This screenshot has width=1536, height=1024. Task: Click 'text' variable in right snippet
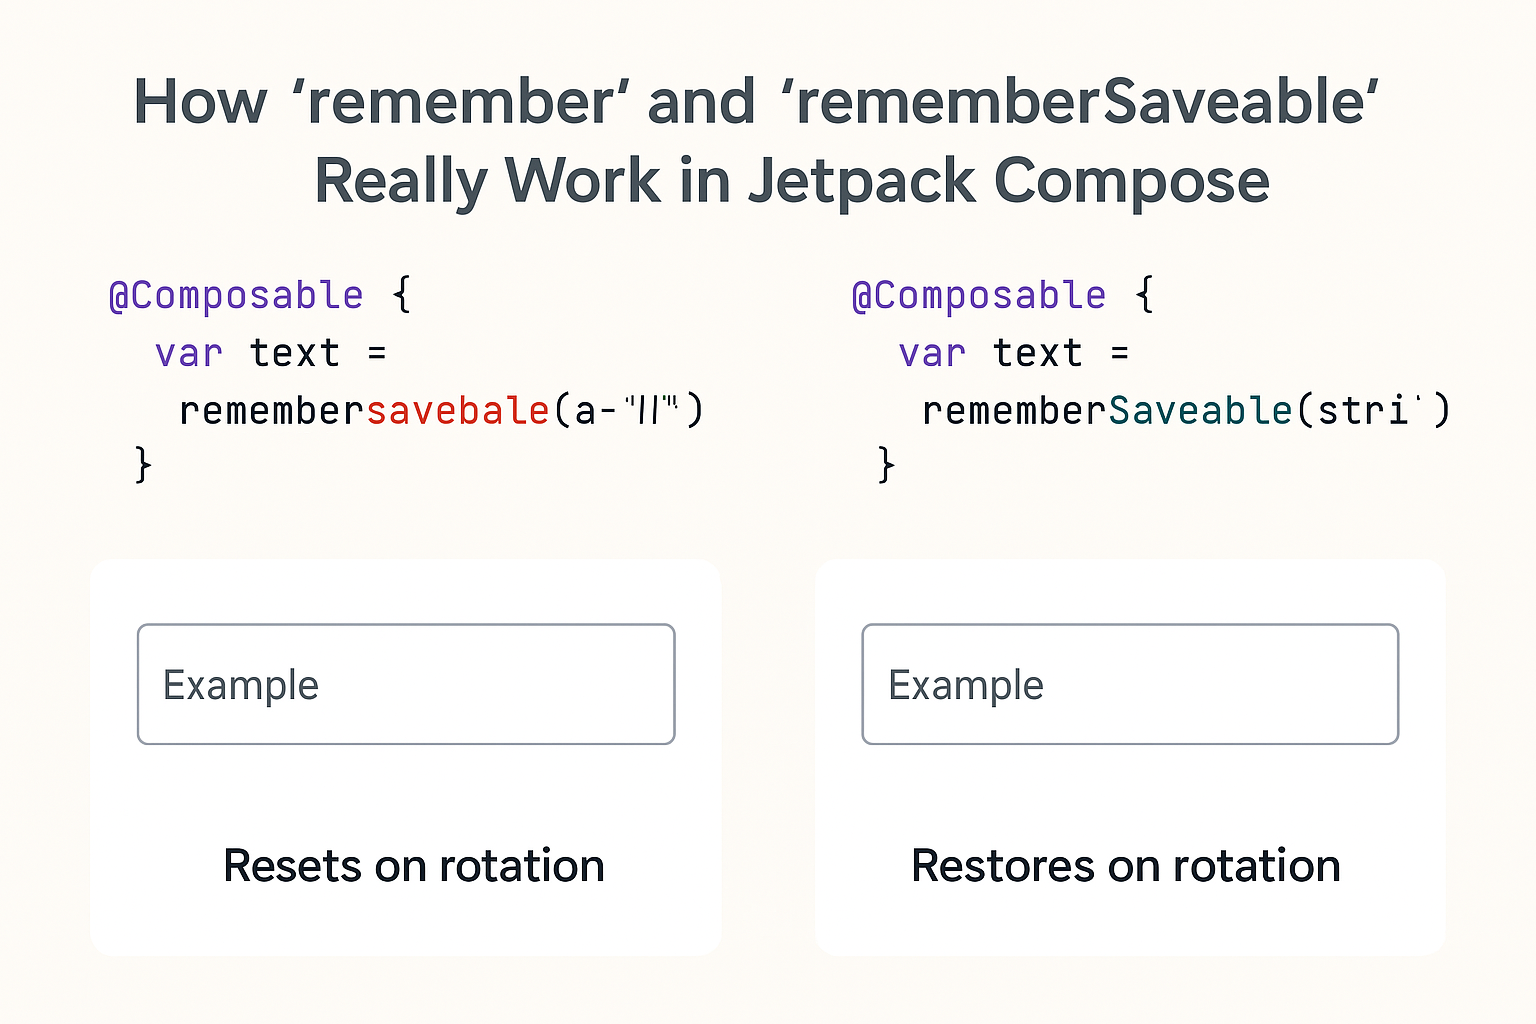pos(1038,354)
